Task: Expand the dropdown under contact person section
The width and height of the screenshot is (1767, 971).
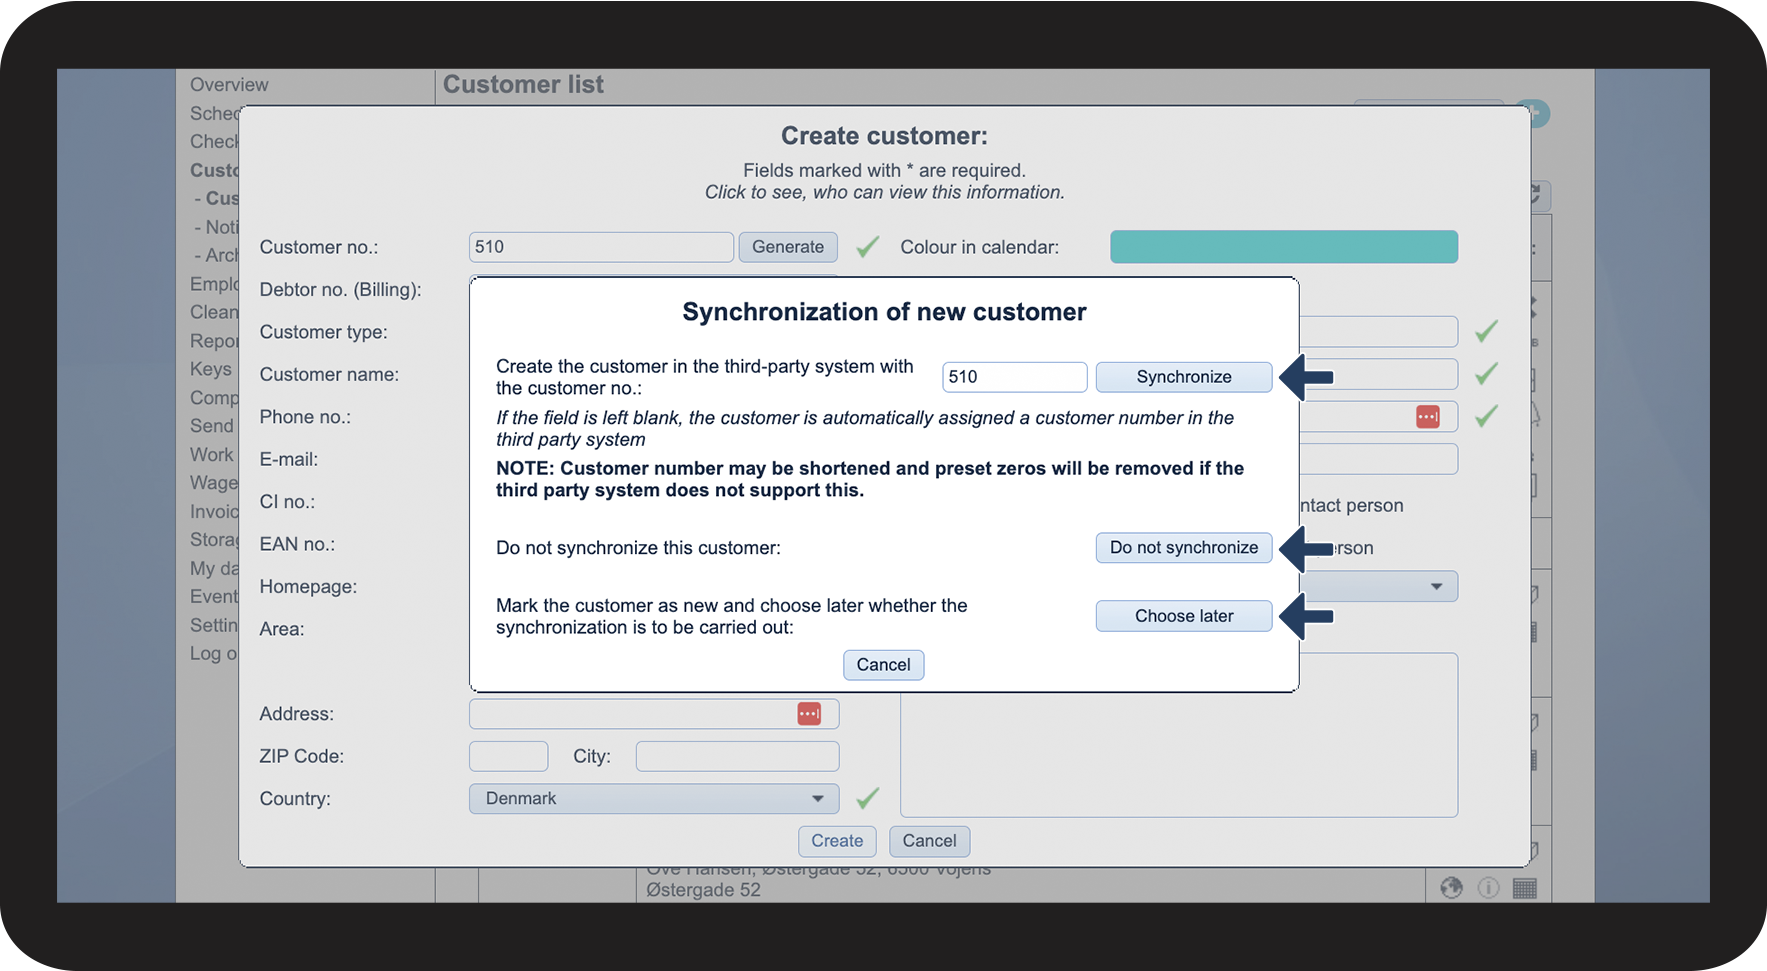Action: pyautogui.click(x=1436, y=587)
